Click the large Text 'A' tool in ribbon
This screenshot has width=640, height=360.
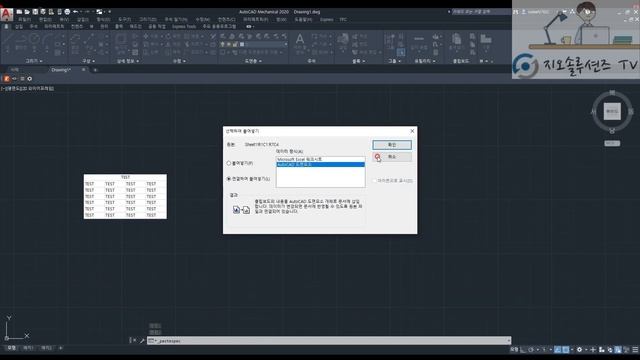[300, 40]
